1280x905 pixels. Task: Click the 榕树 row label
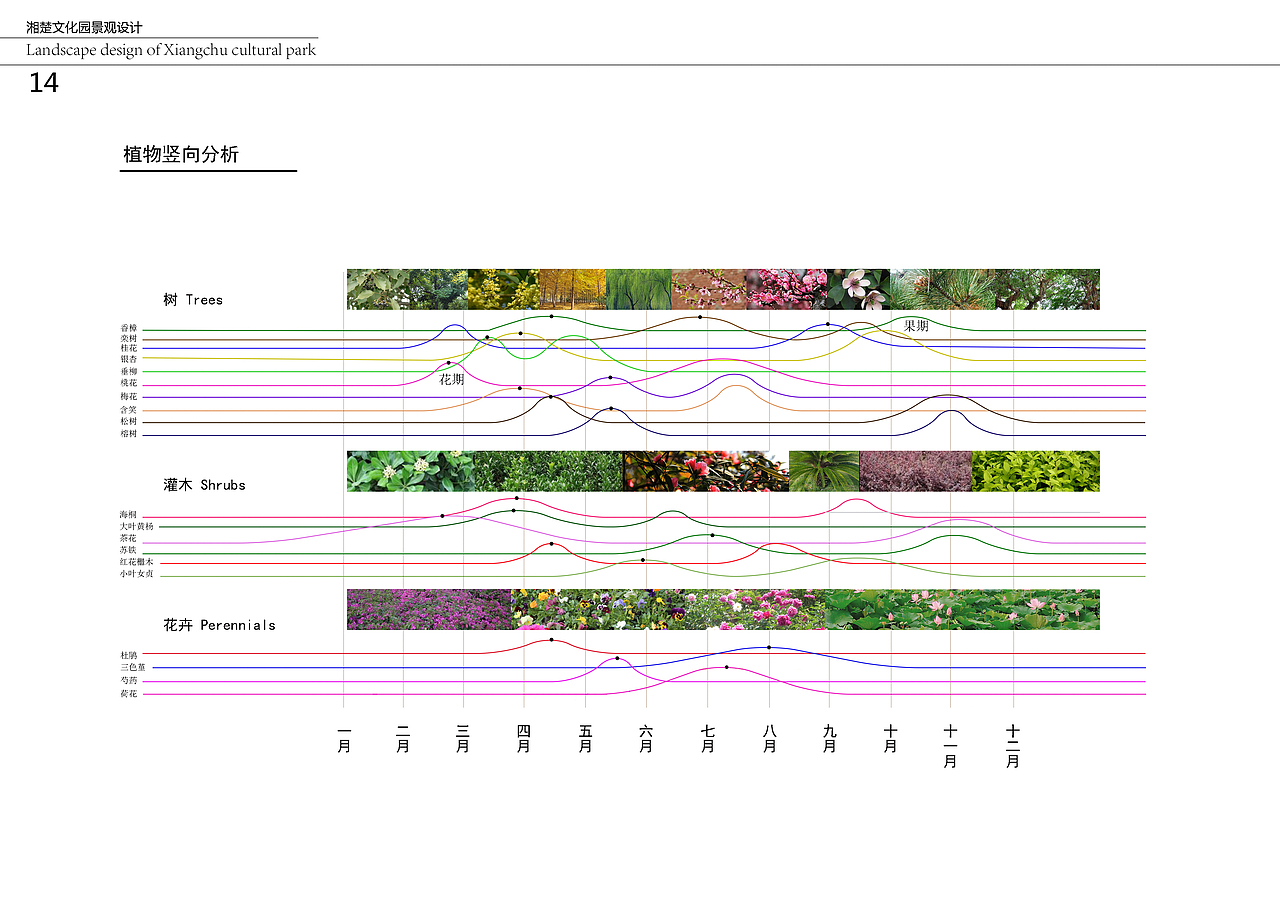click(x=129, y=435)
